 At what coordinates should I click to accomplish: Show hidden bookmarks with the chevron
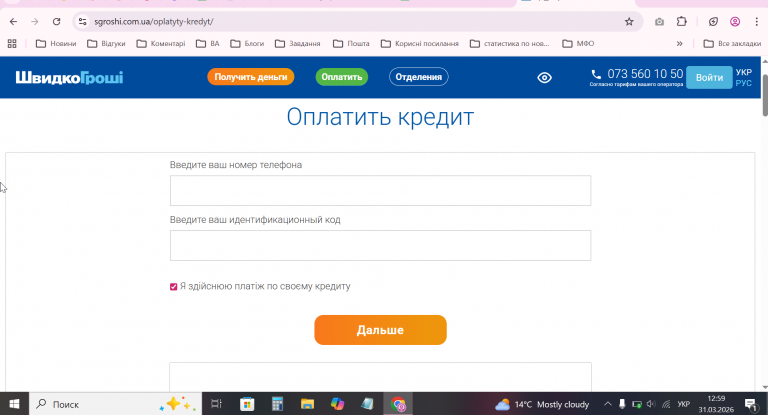(x=679, y=44)
